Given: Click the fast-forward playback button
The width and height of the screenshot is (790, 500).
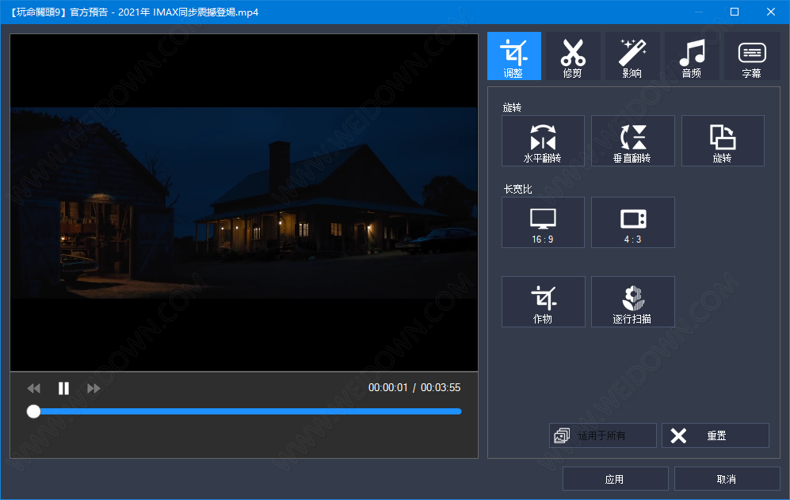Looking at the screenshot, I should tap(94, 388).
